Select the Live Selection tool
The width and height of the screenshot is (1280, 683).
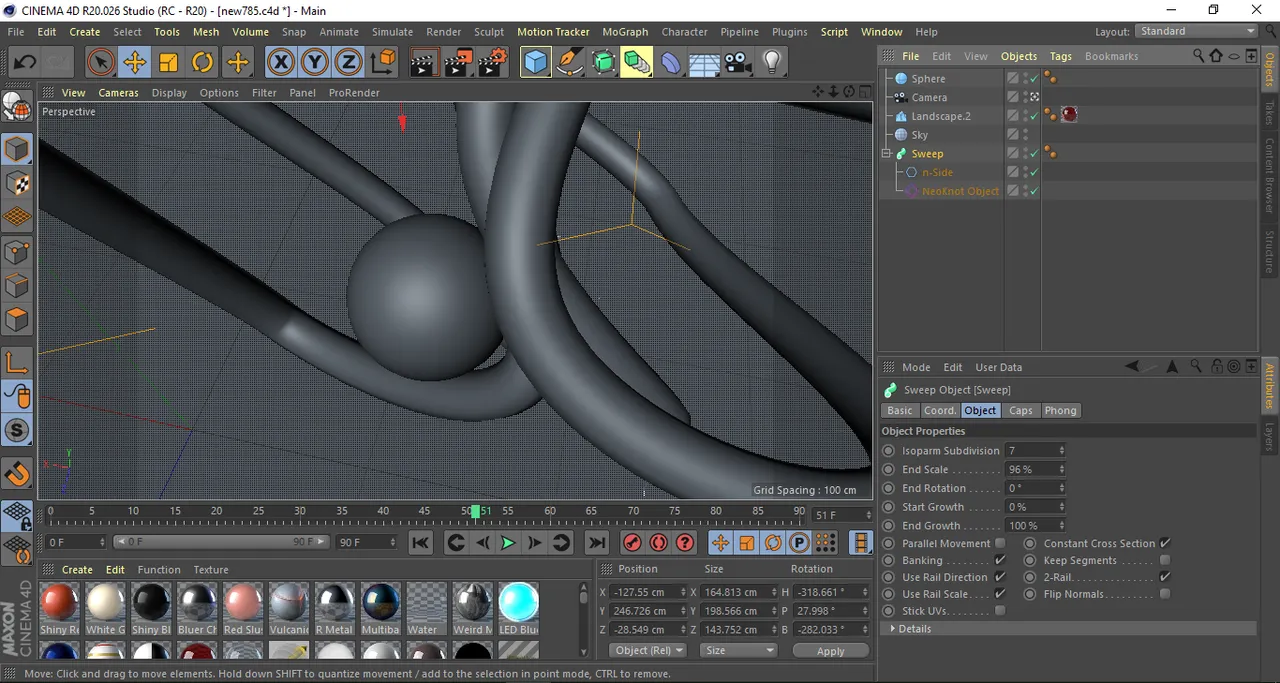[100, 63]
